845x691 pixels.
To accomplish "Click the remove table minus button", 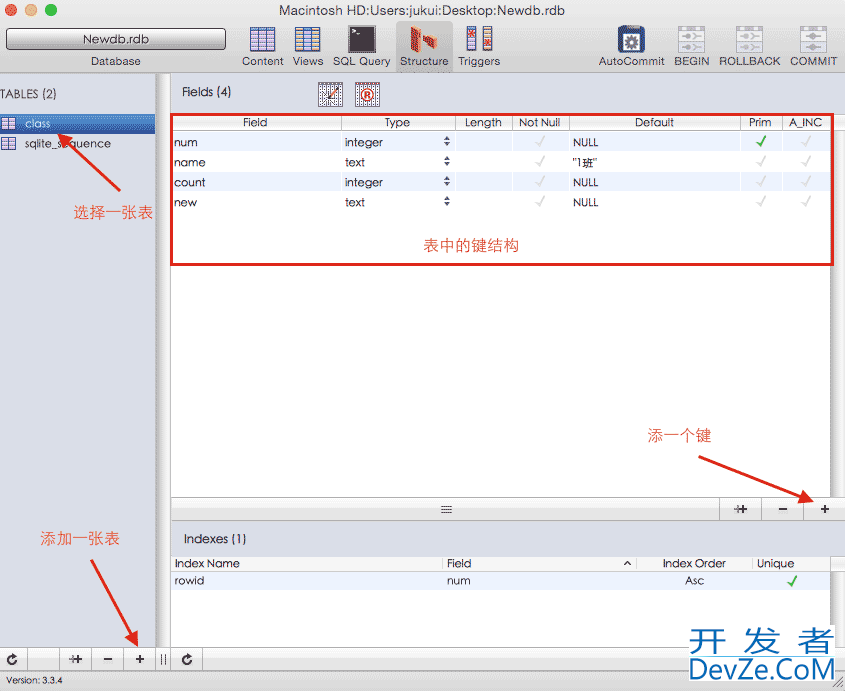I will pyautogui.click(x=108, y=659).
